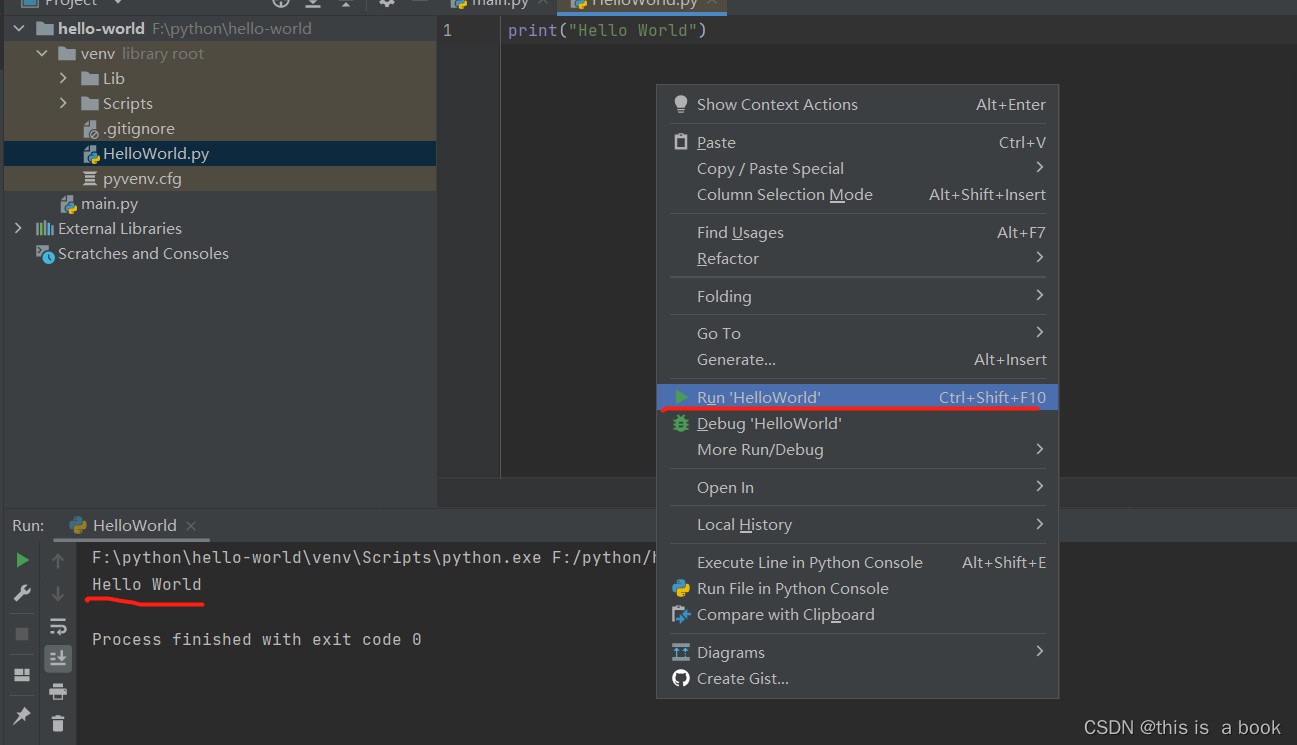Pin the Run tool window tab
This screenshot has height=745, width=1297.
[x=21, y=713]
